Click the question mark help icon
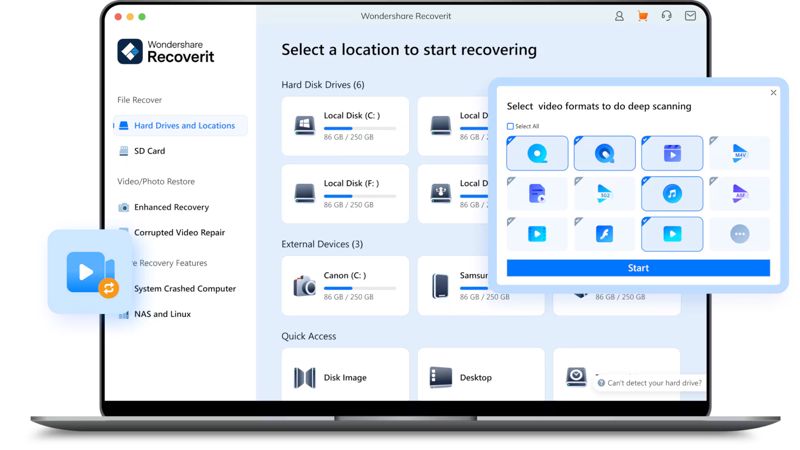This screenshot has height=450, width=800. 601,383
